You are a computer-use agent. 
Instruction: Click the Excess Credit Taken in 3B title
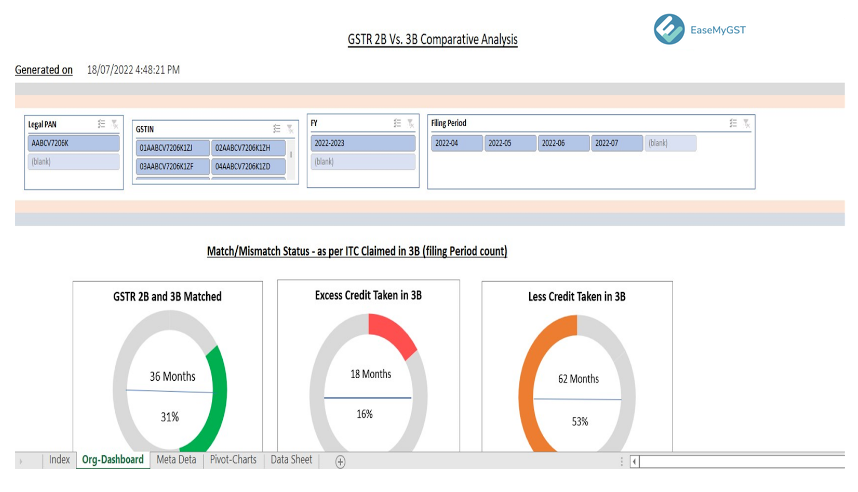click(x=368, y=296)
